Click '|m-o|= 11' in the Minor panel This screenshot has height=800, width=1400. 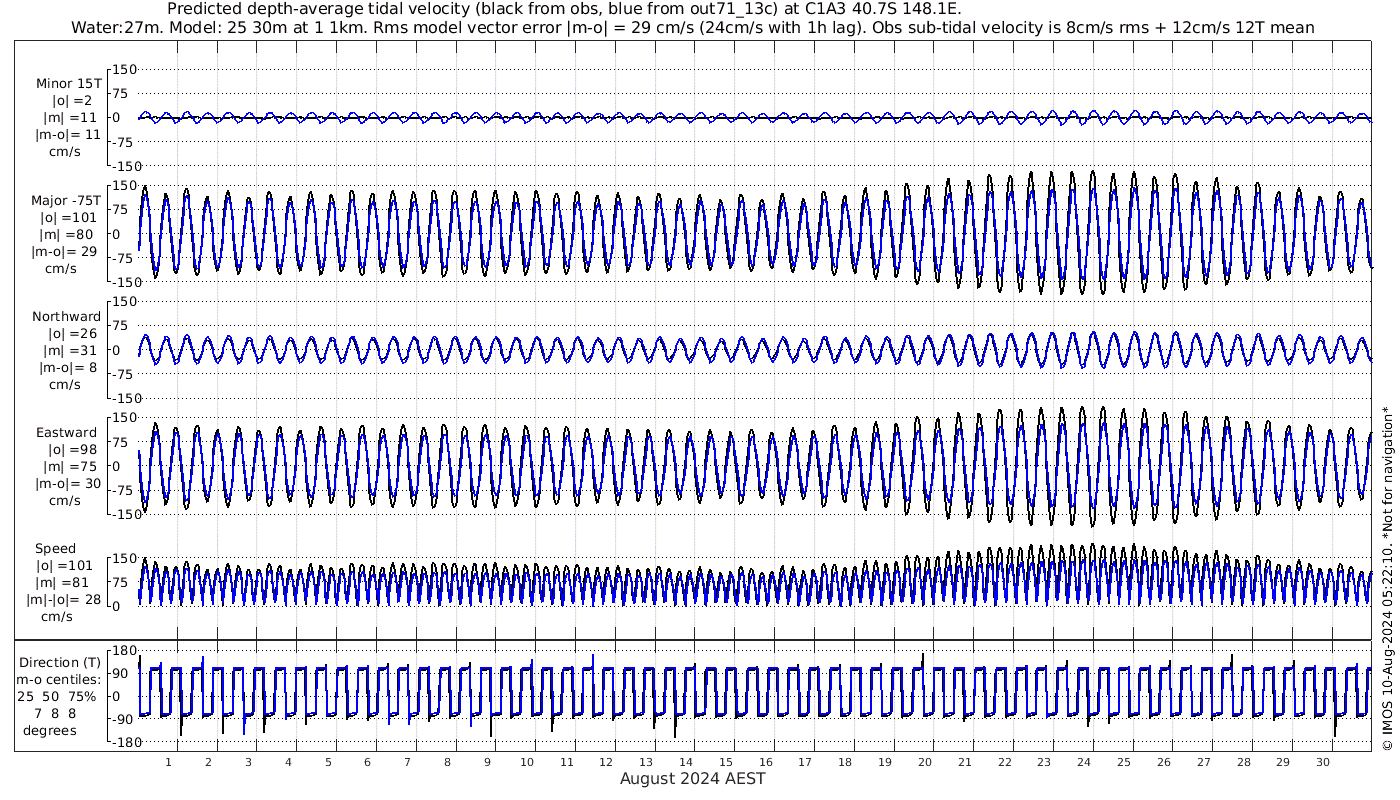click(x=67, y=134)
